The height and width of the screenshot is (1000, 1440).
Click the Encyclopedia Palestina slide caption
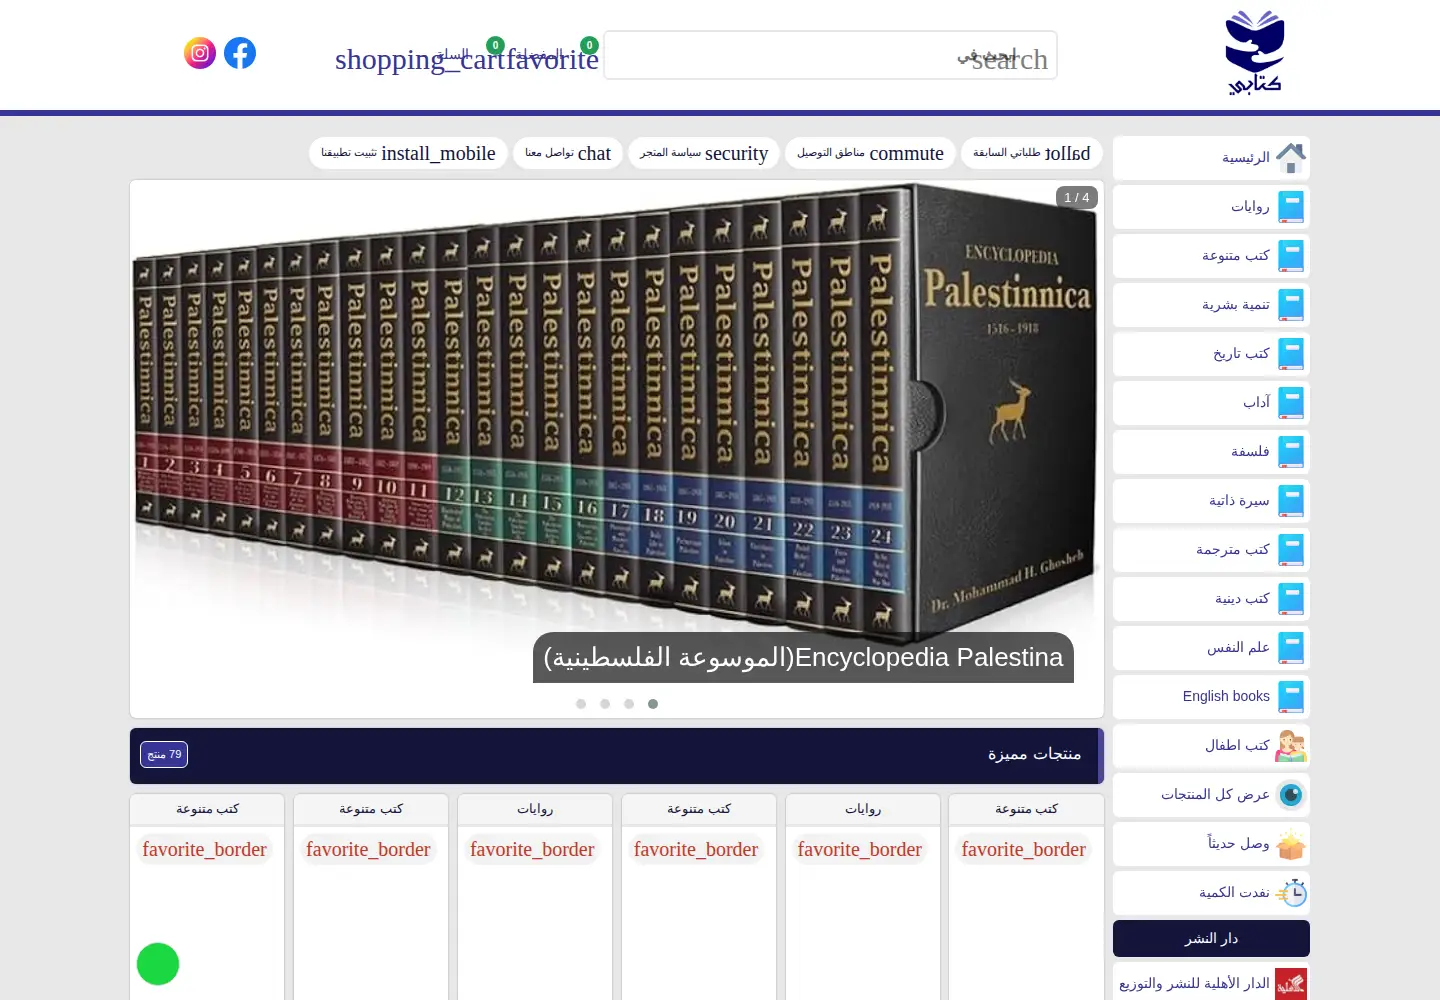tap(803, 658)
